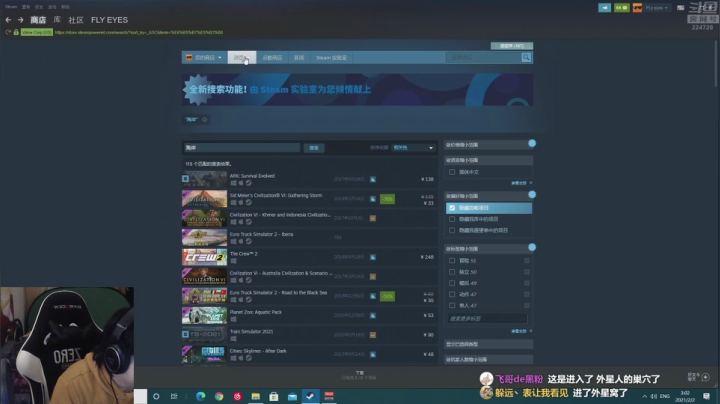Collapse the narrow-by-preferences filter header
Viewport: 720px width, 404px height.
[489, 196]
